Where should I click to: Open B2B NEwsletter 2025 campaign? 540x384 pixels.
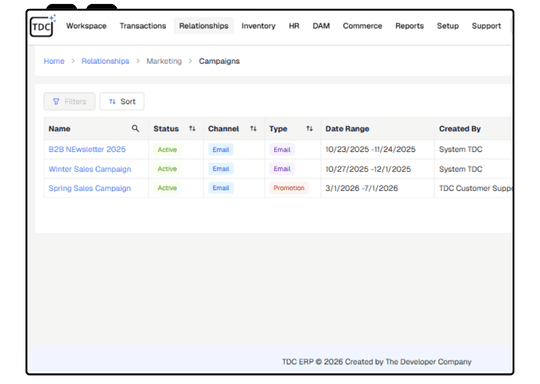click(87, 149)
